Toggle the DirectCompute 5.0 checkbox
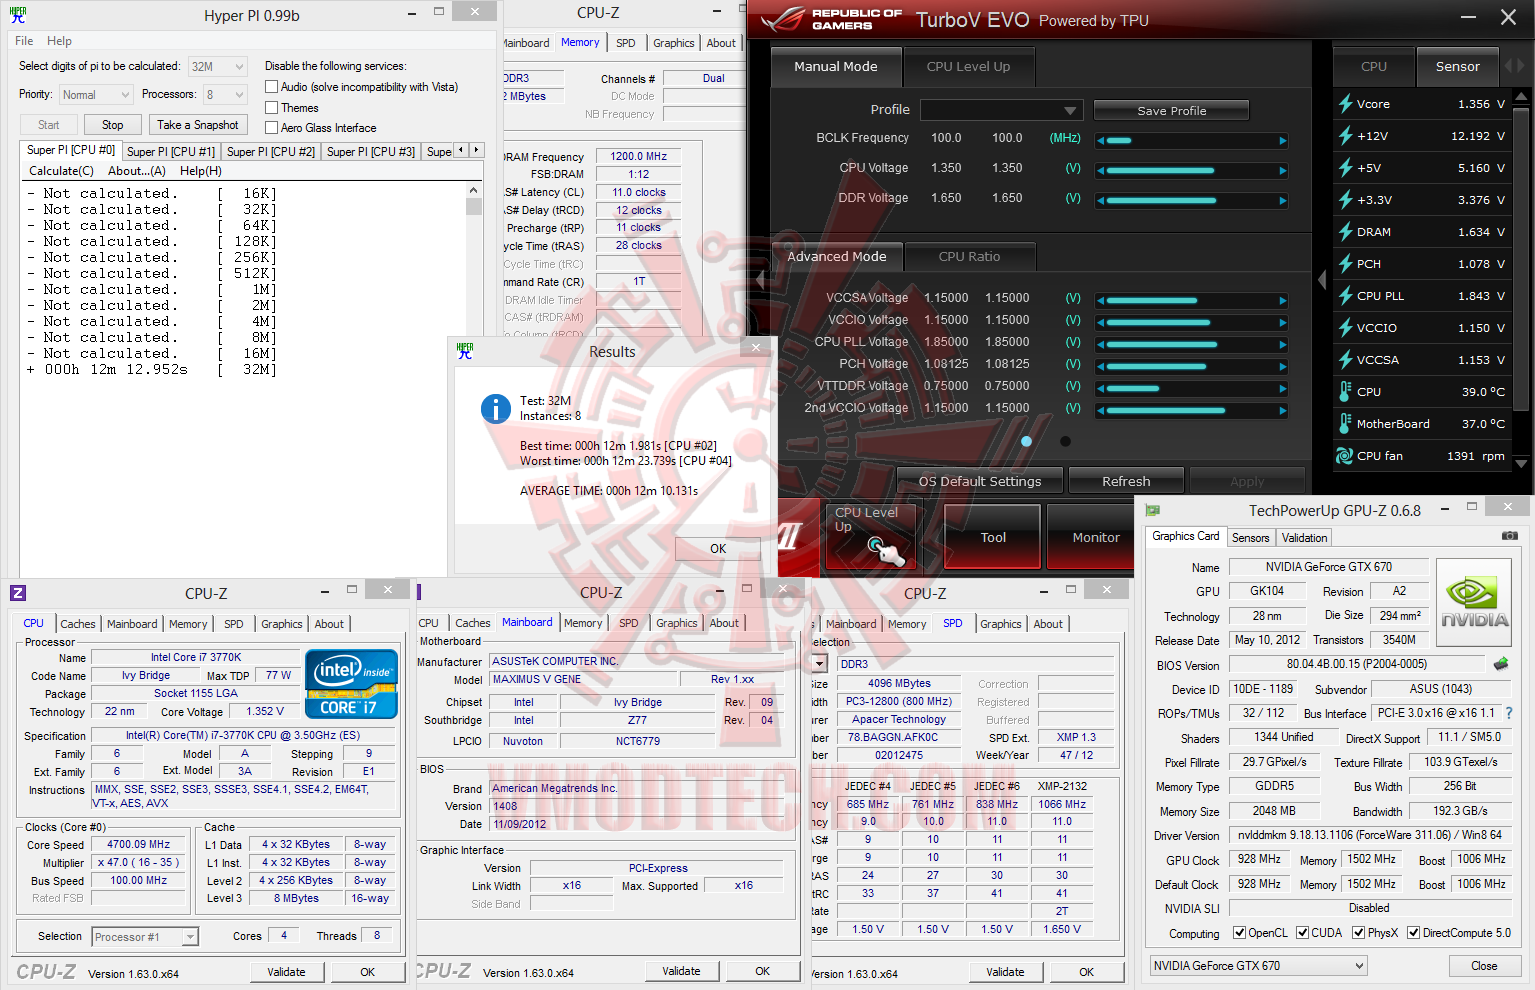 point(1414,933)
